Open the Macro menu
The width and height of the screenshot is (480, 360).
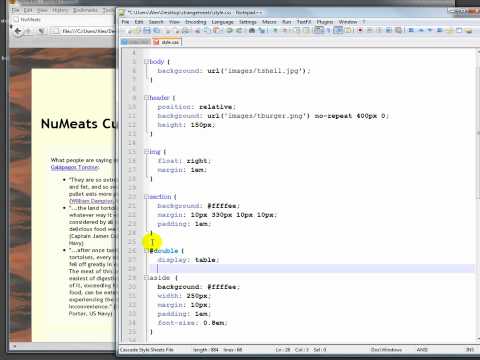click(269, 22)
